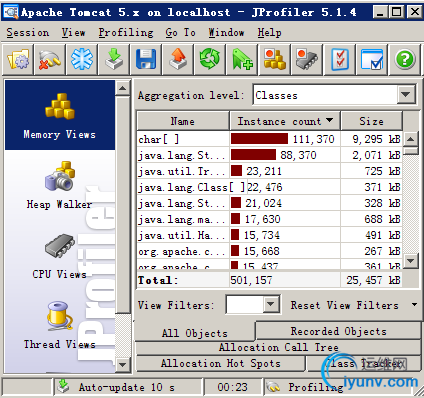Screen dimensions: 424x398
Task: Click the 00:23 timer in status bar
Action: point(233,387)
